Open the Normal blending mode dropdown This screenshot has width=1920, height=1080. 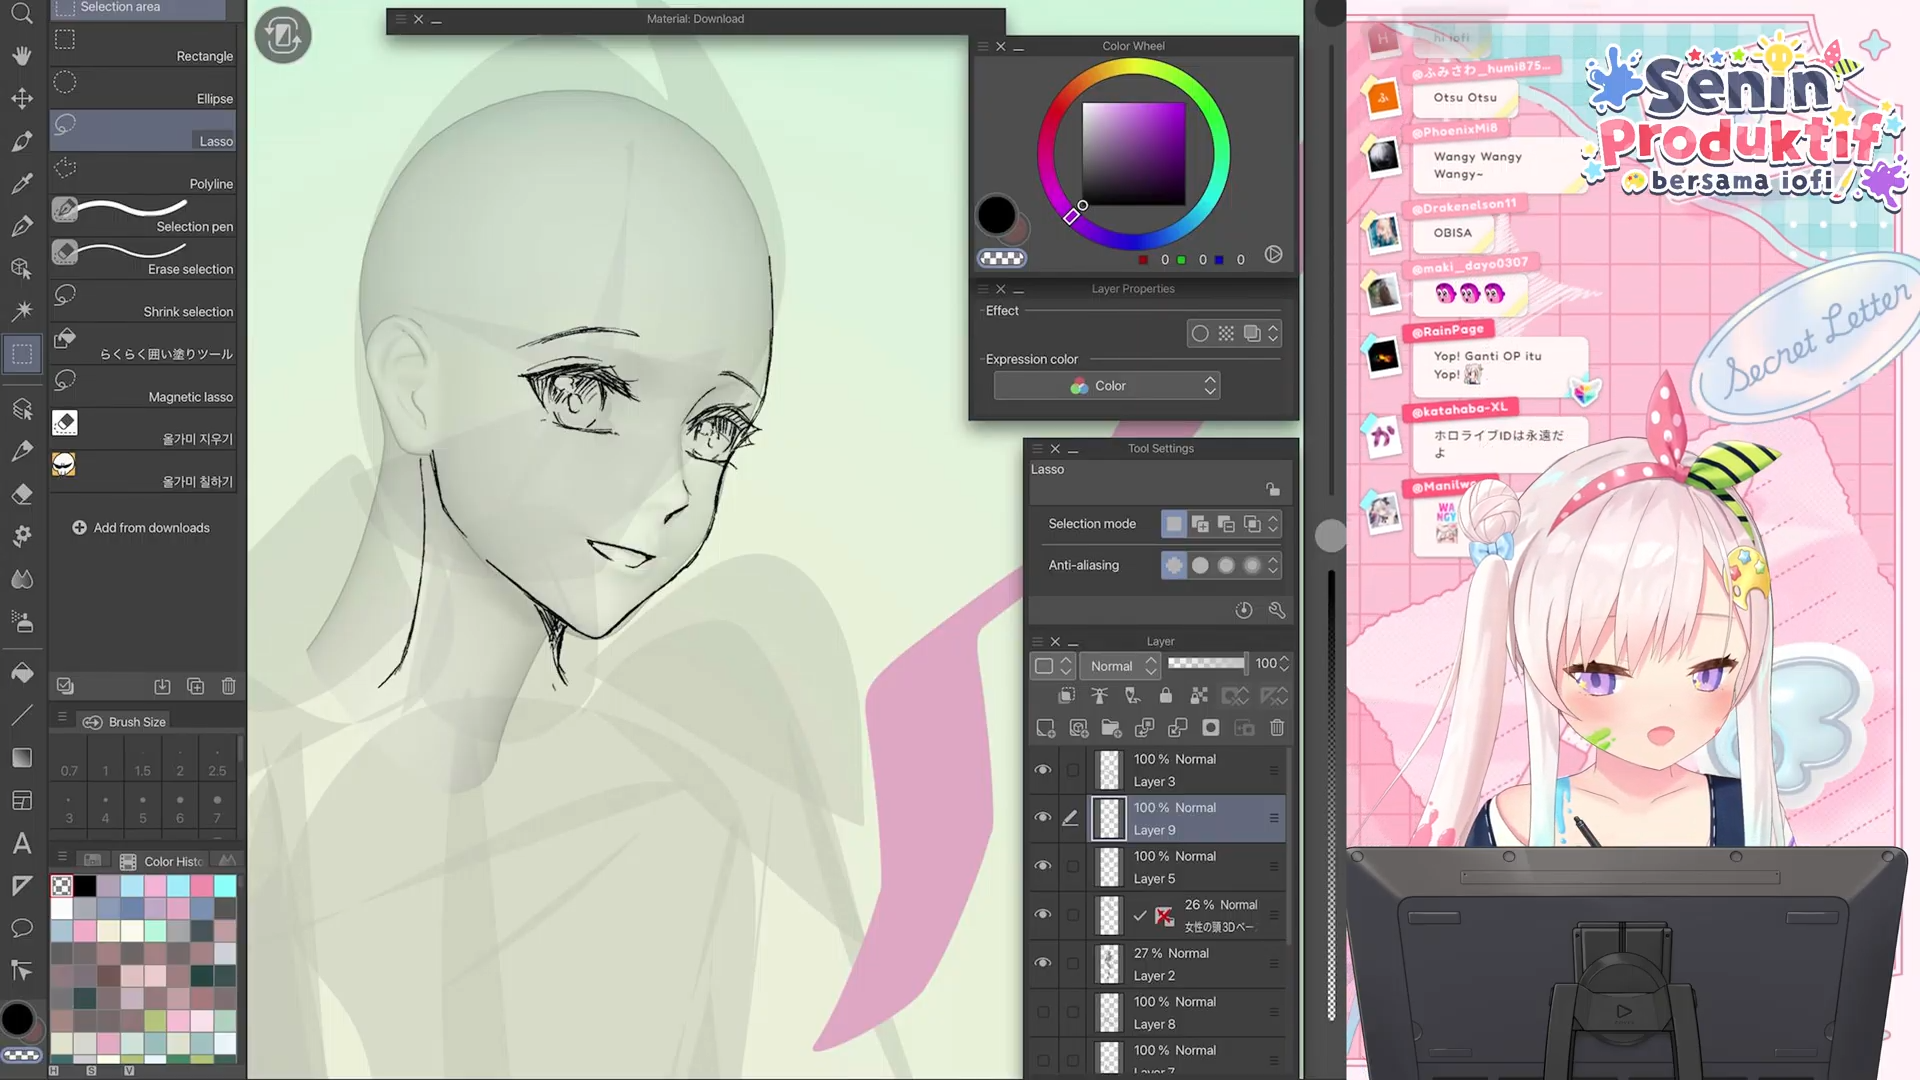[x=1120, y=665]
